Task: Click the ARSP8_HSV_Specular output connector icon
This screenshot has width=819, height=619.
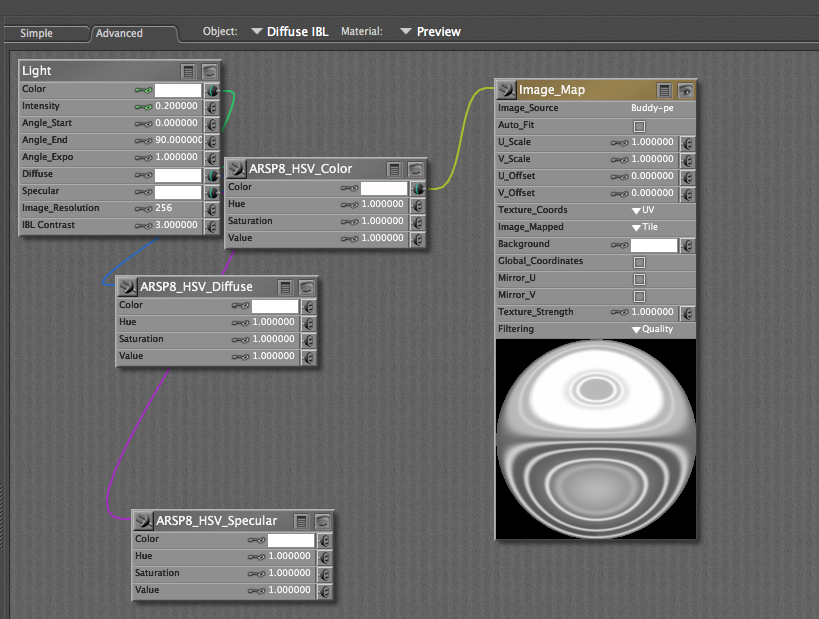Action: click(143, 521)
